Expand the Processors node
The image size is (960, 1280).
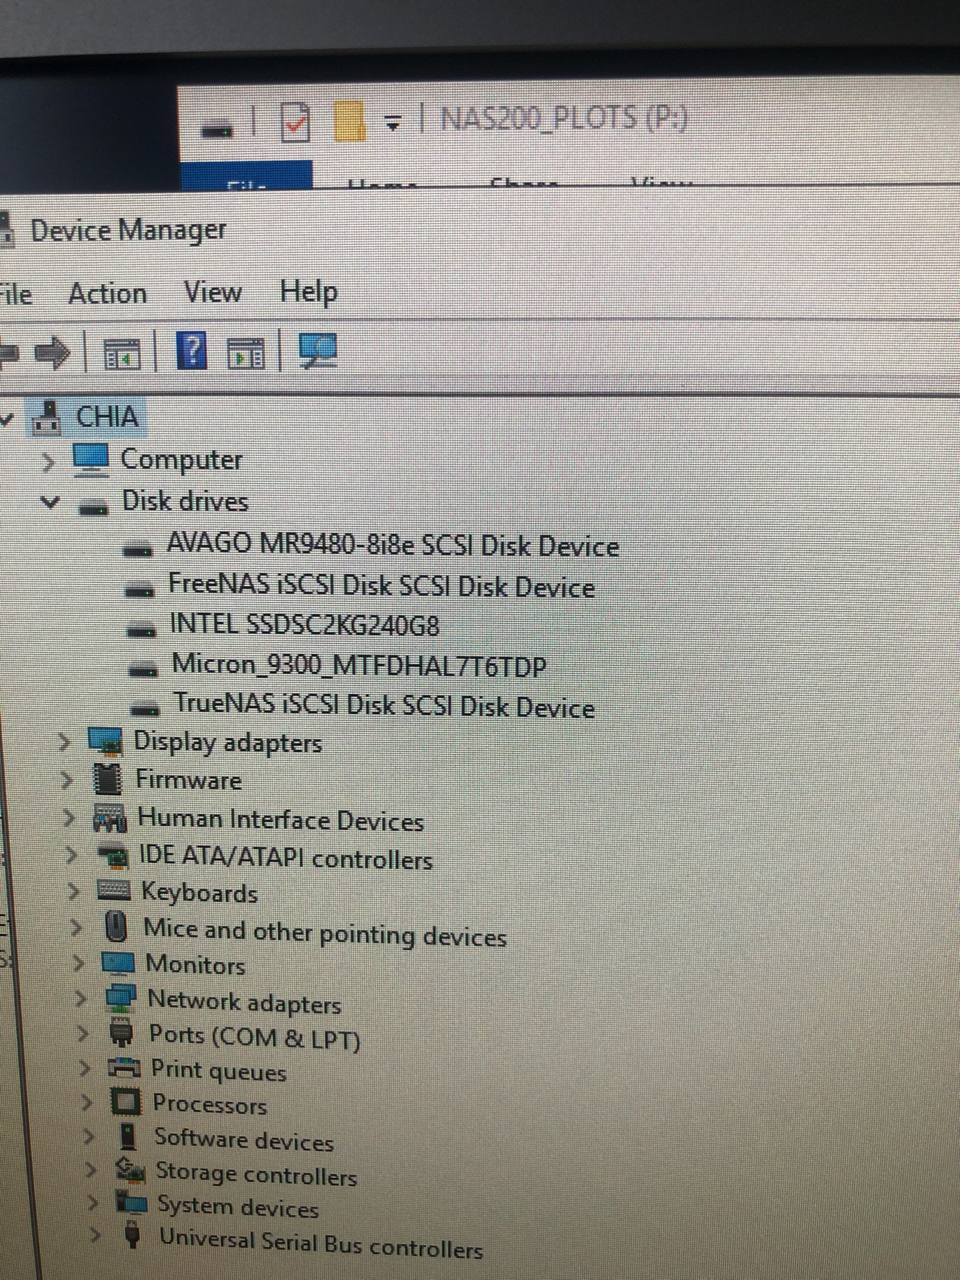87,1103
